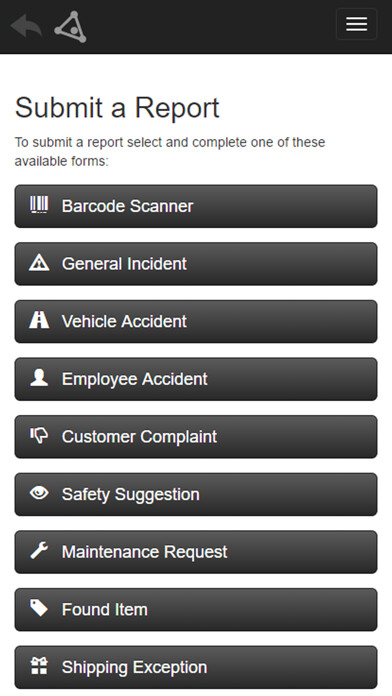Choose the Vehicle Accident form

[196, 322]
